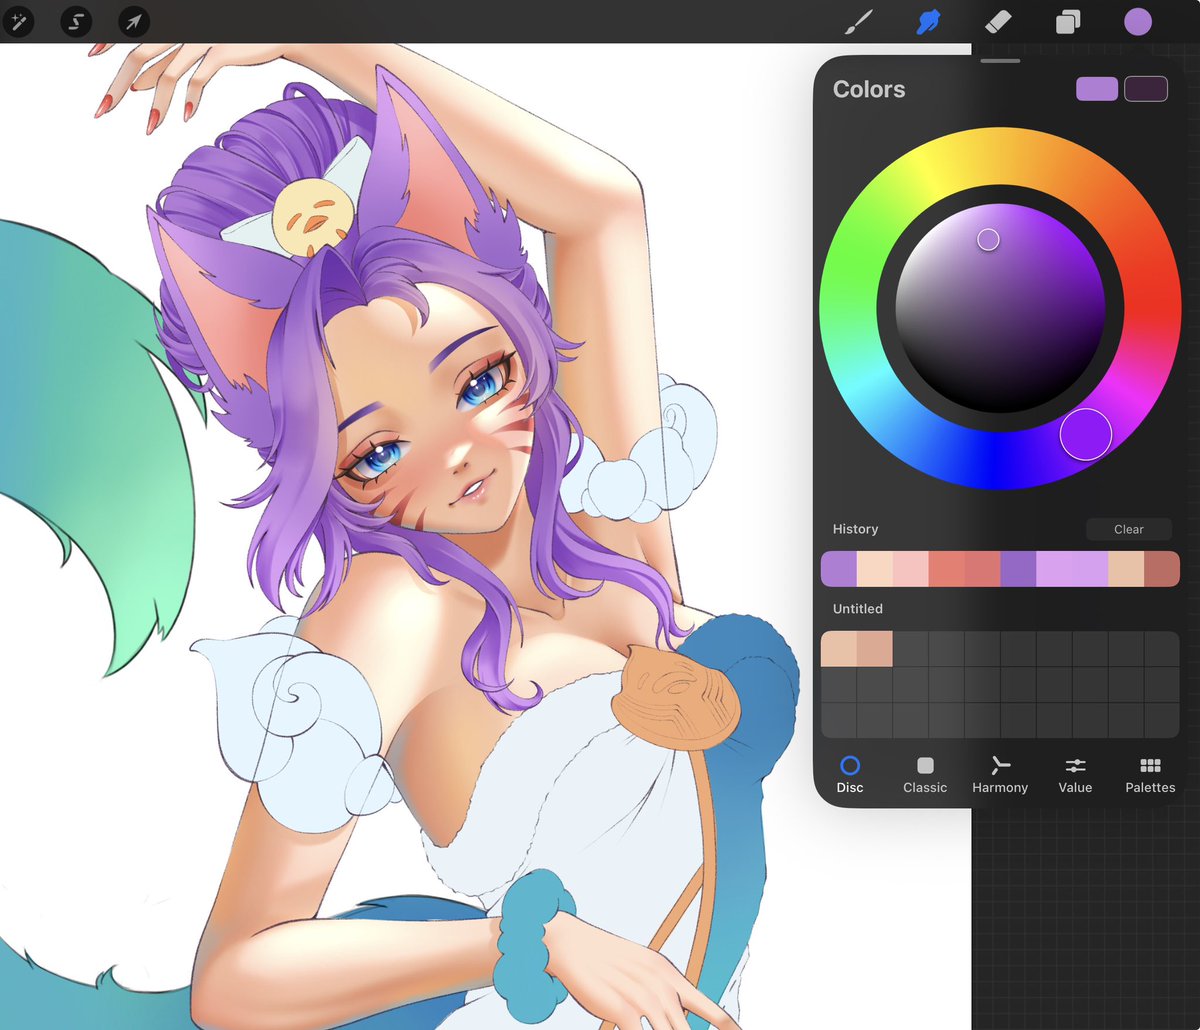Select the secondary dark plum color chip
The height and width of the screenshot is (1030, 1200).
click(1146, 89)
